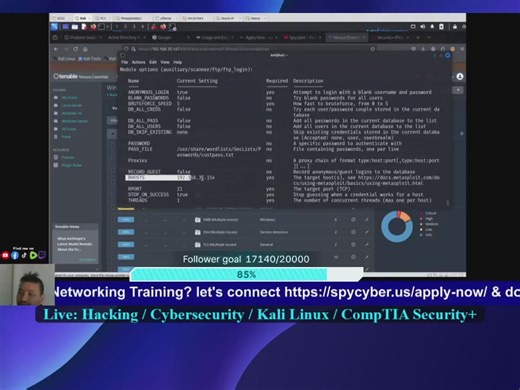This screenshot has width=520, height=390.
Task: Open Kali Tools bookmark in Firefox
Action: (x=90, y=59)
